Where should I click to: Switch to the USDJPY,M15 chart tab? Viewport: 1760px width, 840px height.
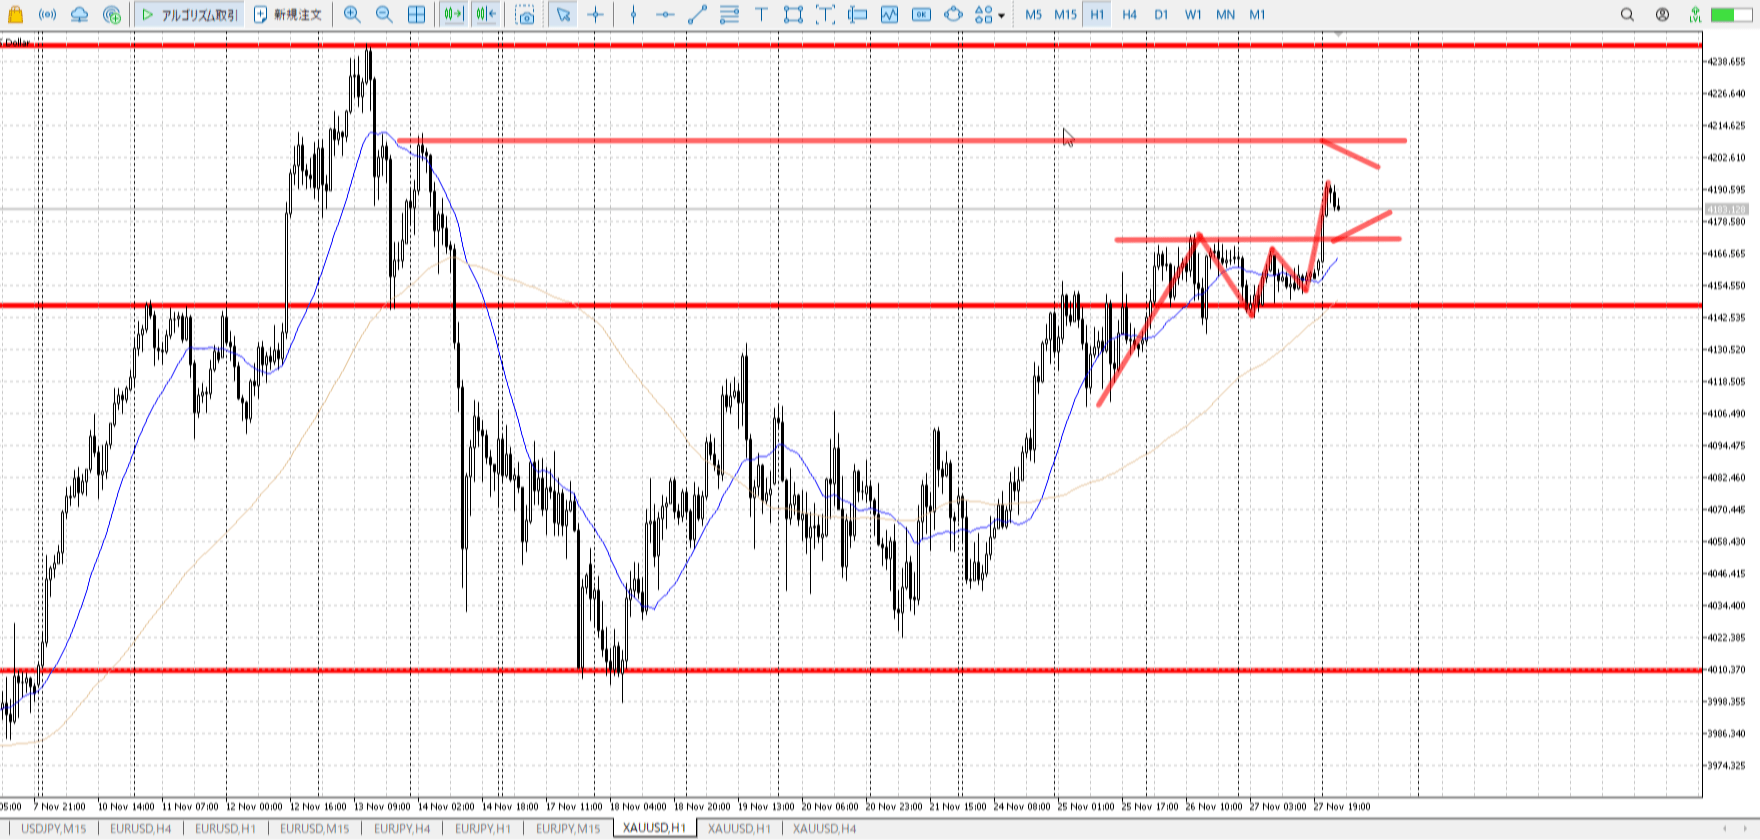coord(54,828)
